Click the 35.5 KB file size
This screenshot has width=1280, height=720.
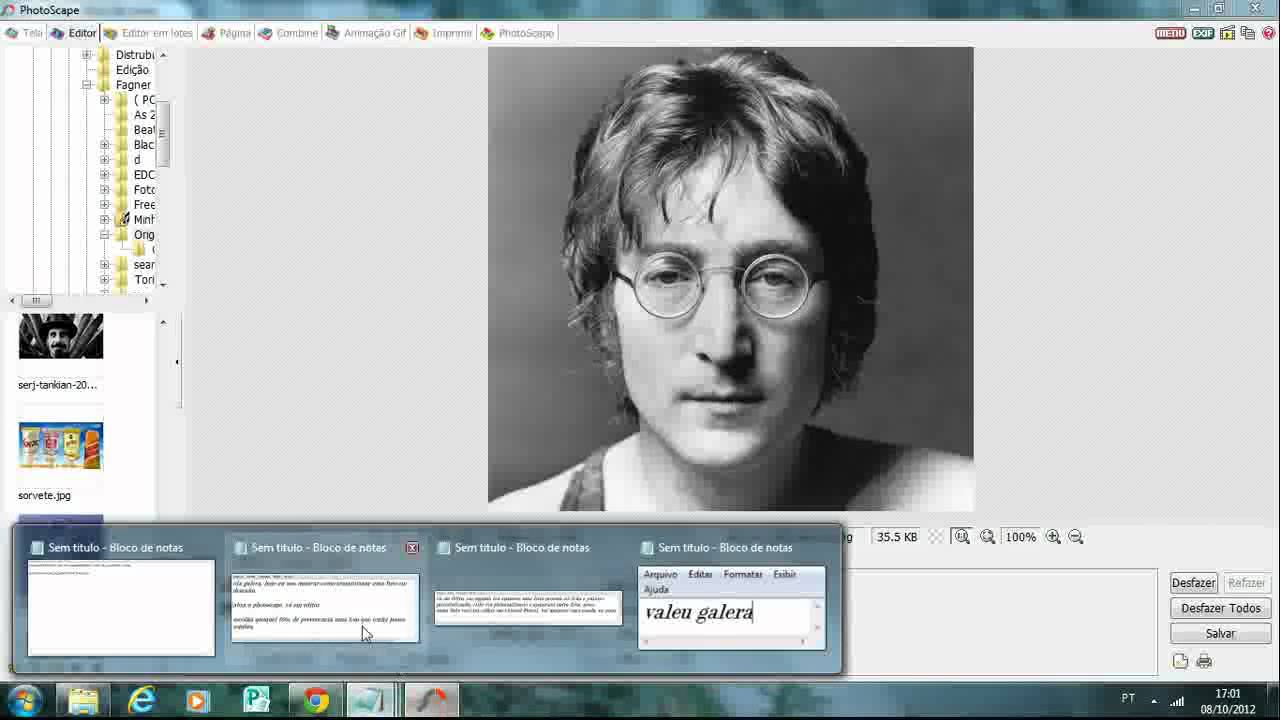[897, 537]
